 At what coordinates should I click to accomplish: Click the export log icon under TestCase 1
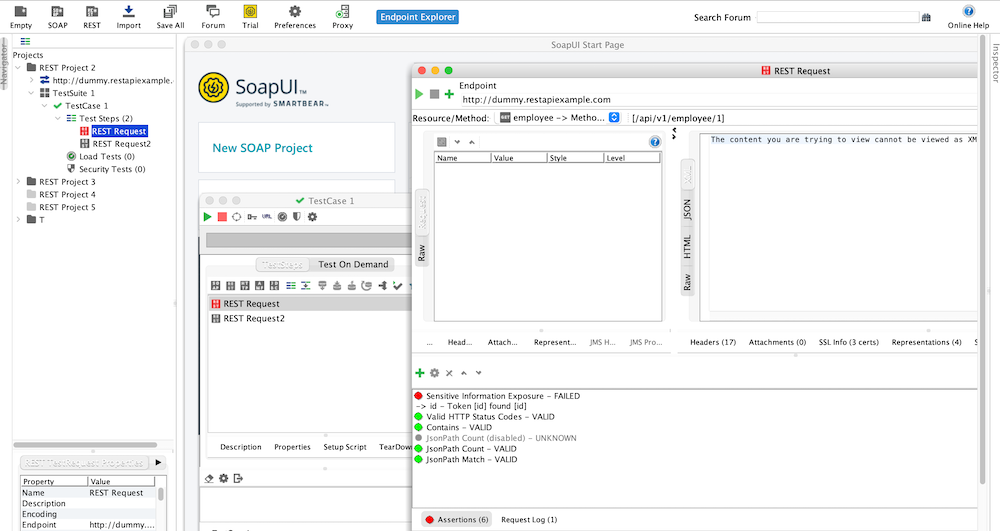point(239,478)
